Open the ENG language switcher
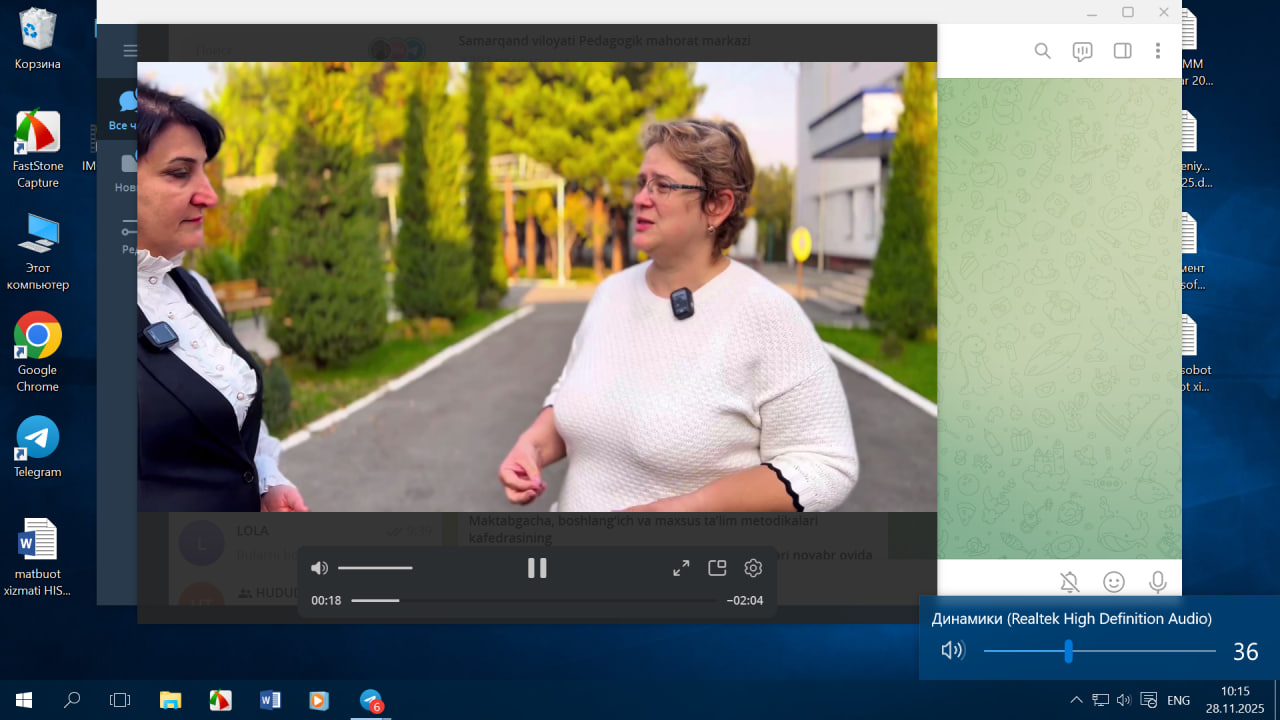 click(x=1178, y=700)
